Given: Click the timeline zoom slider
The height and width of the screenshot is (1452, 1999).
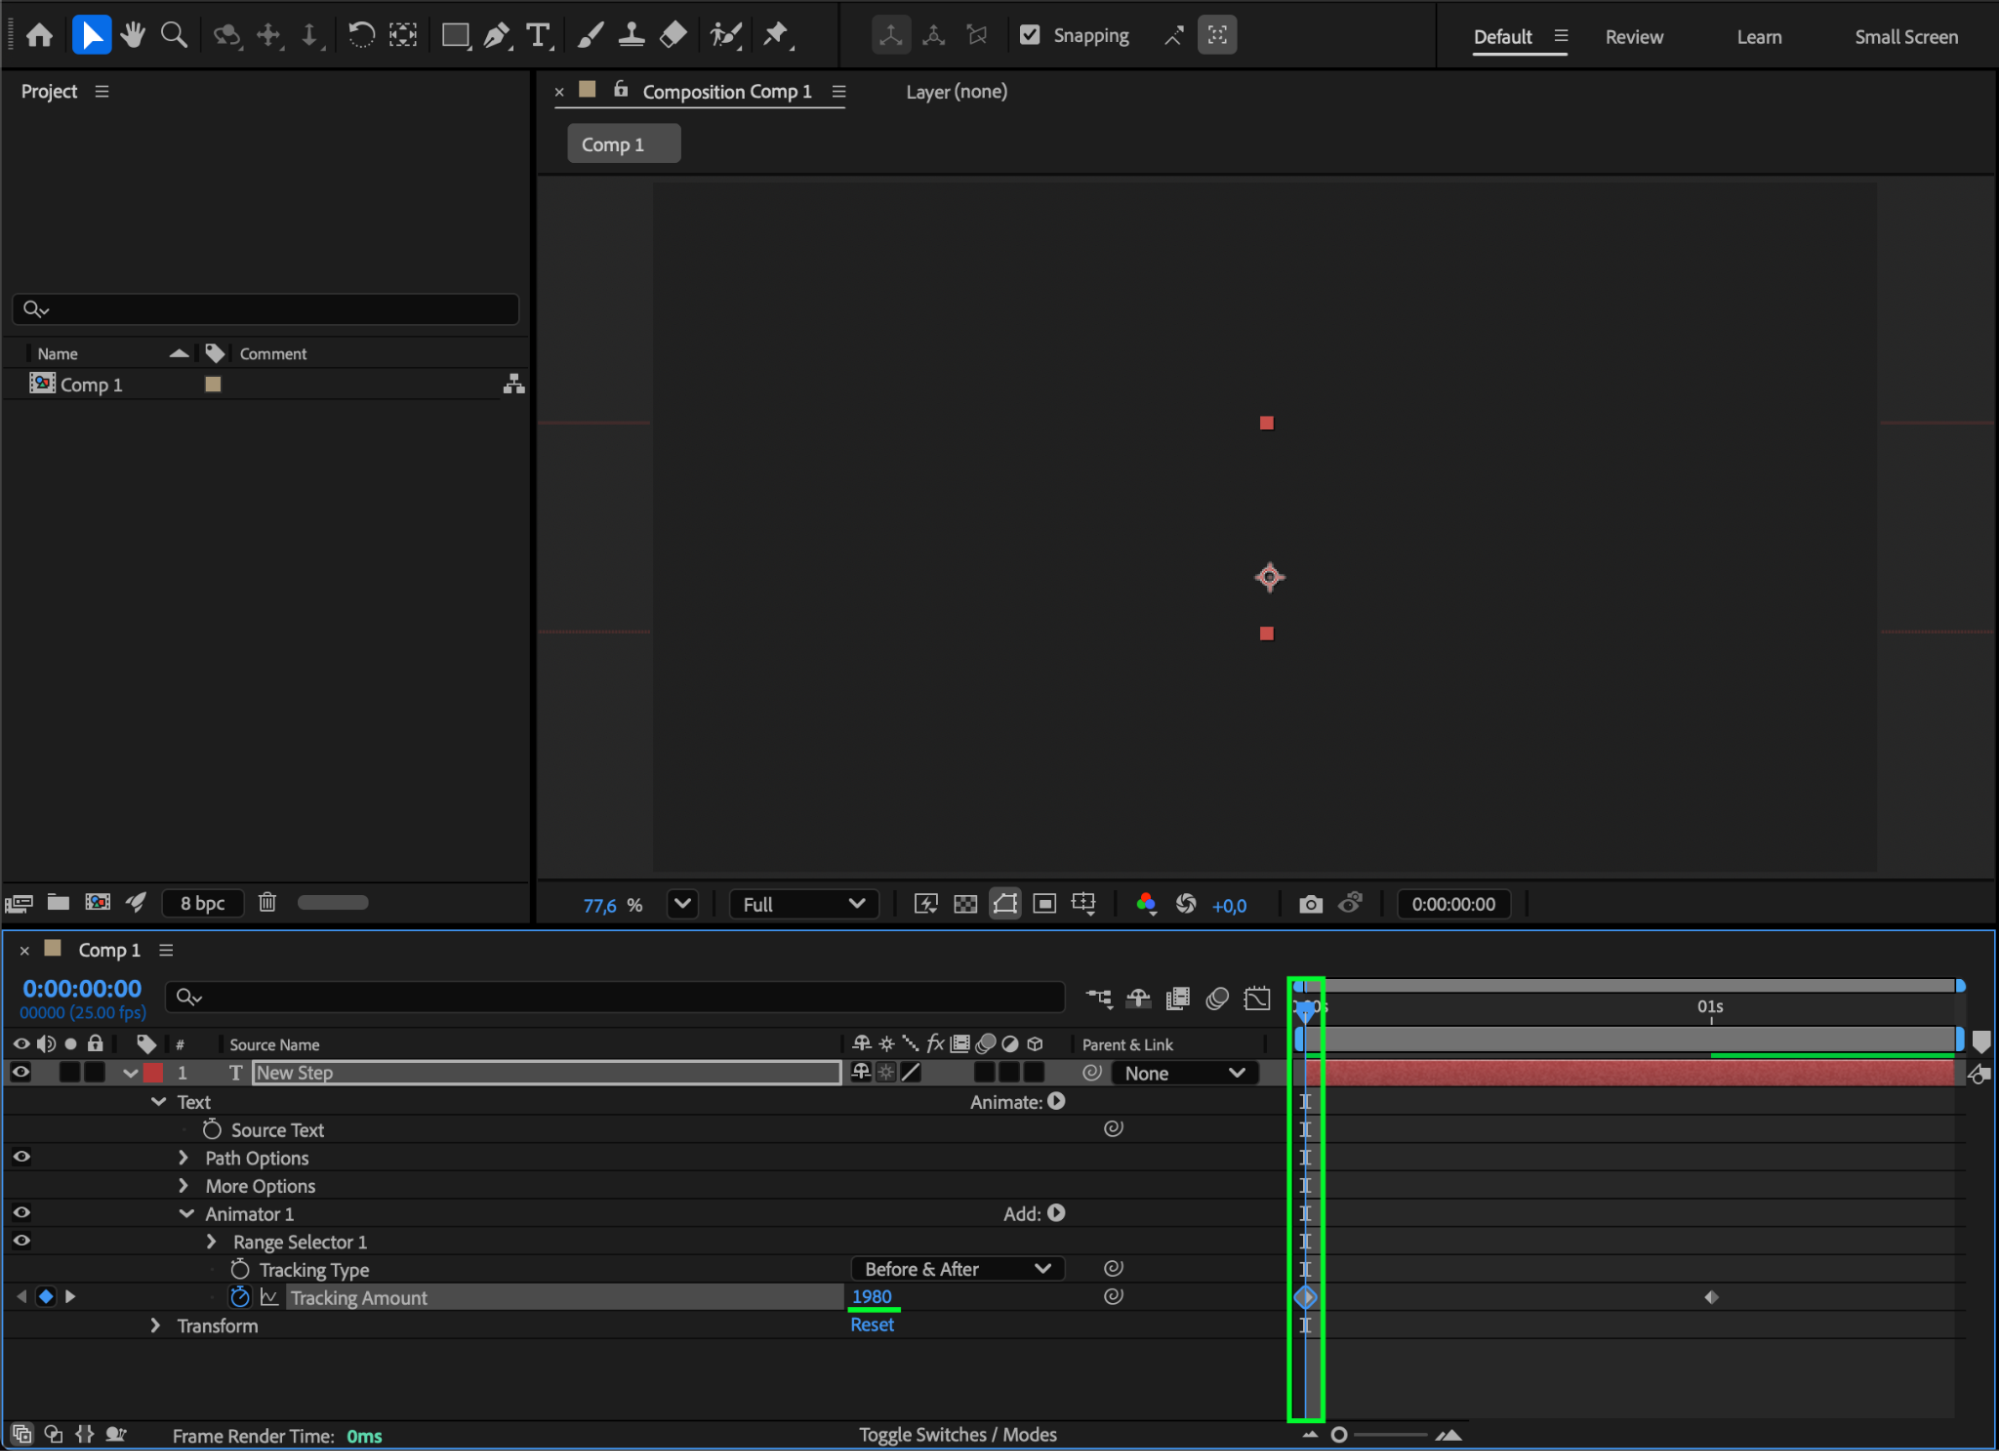Looking at the screenshot, I should (x=1388, y=1434).
